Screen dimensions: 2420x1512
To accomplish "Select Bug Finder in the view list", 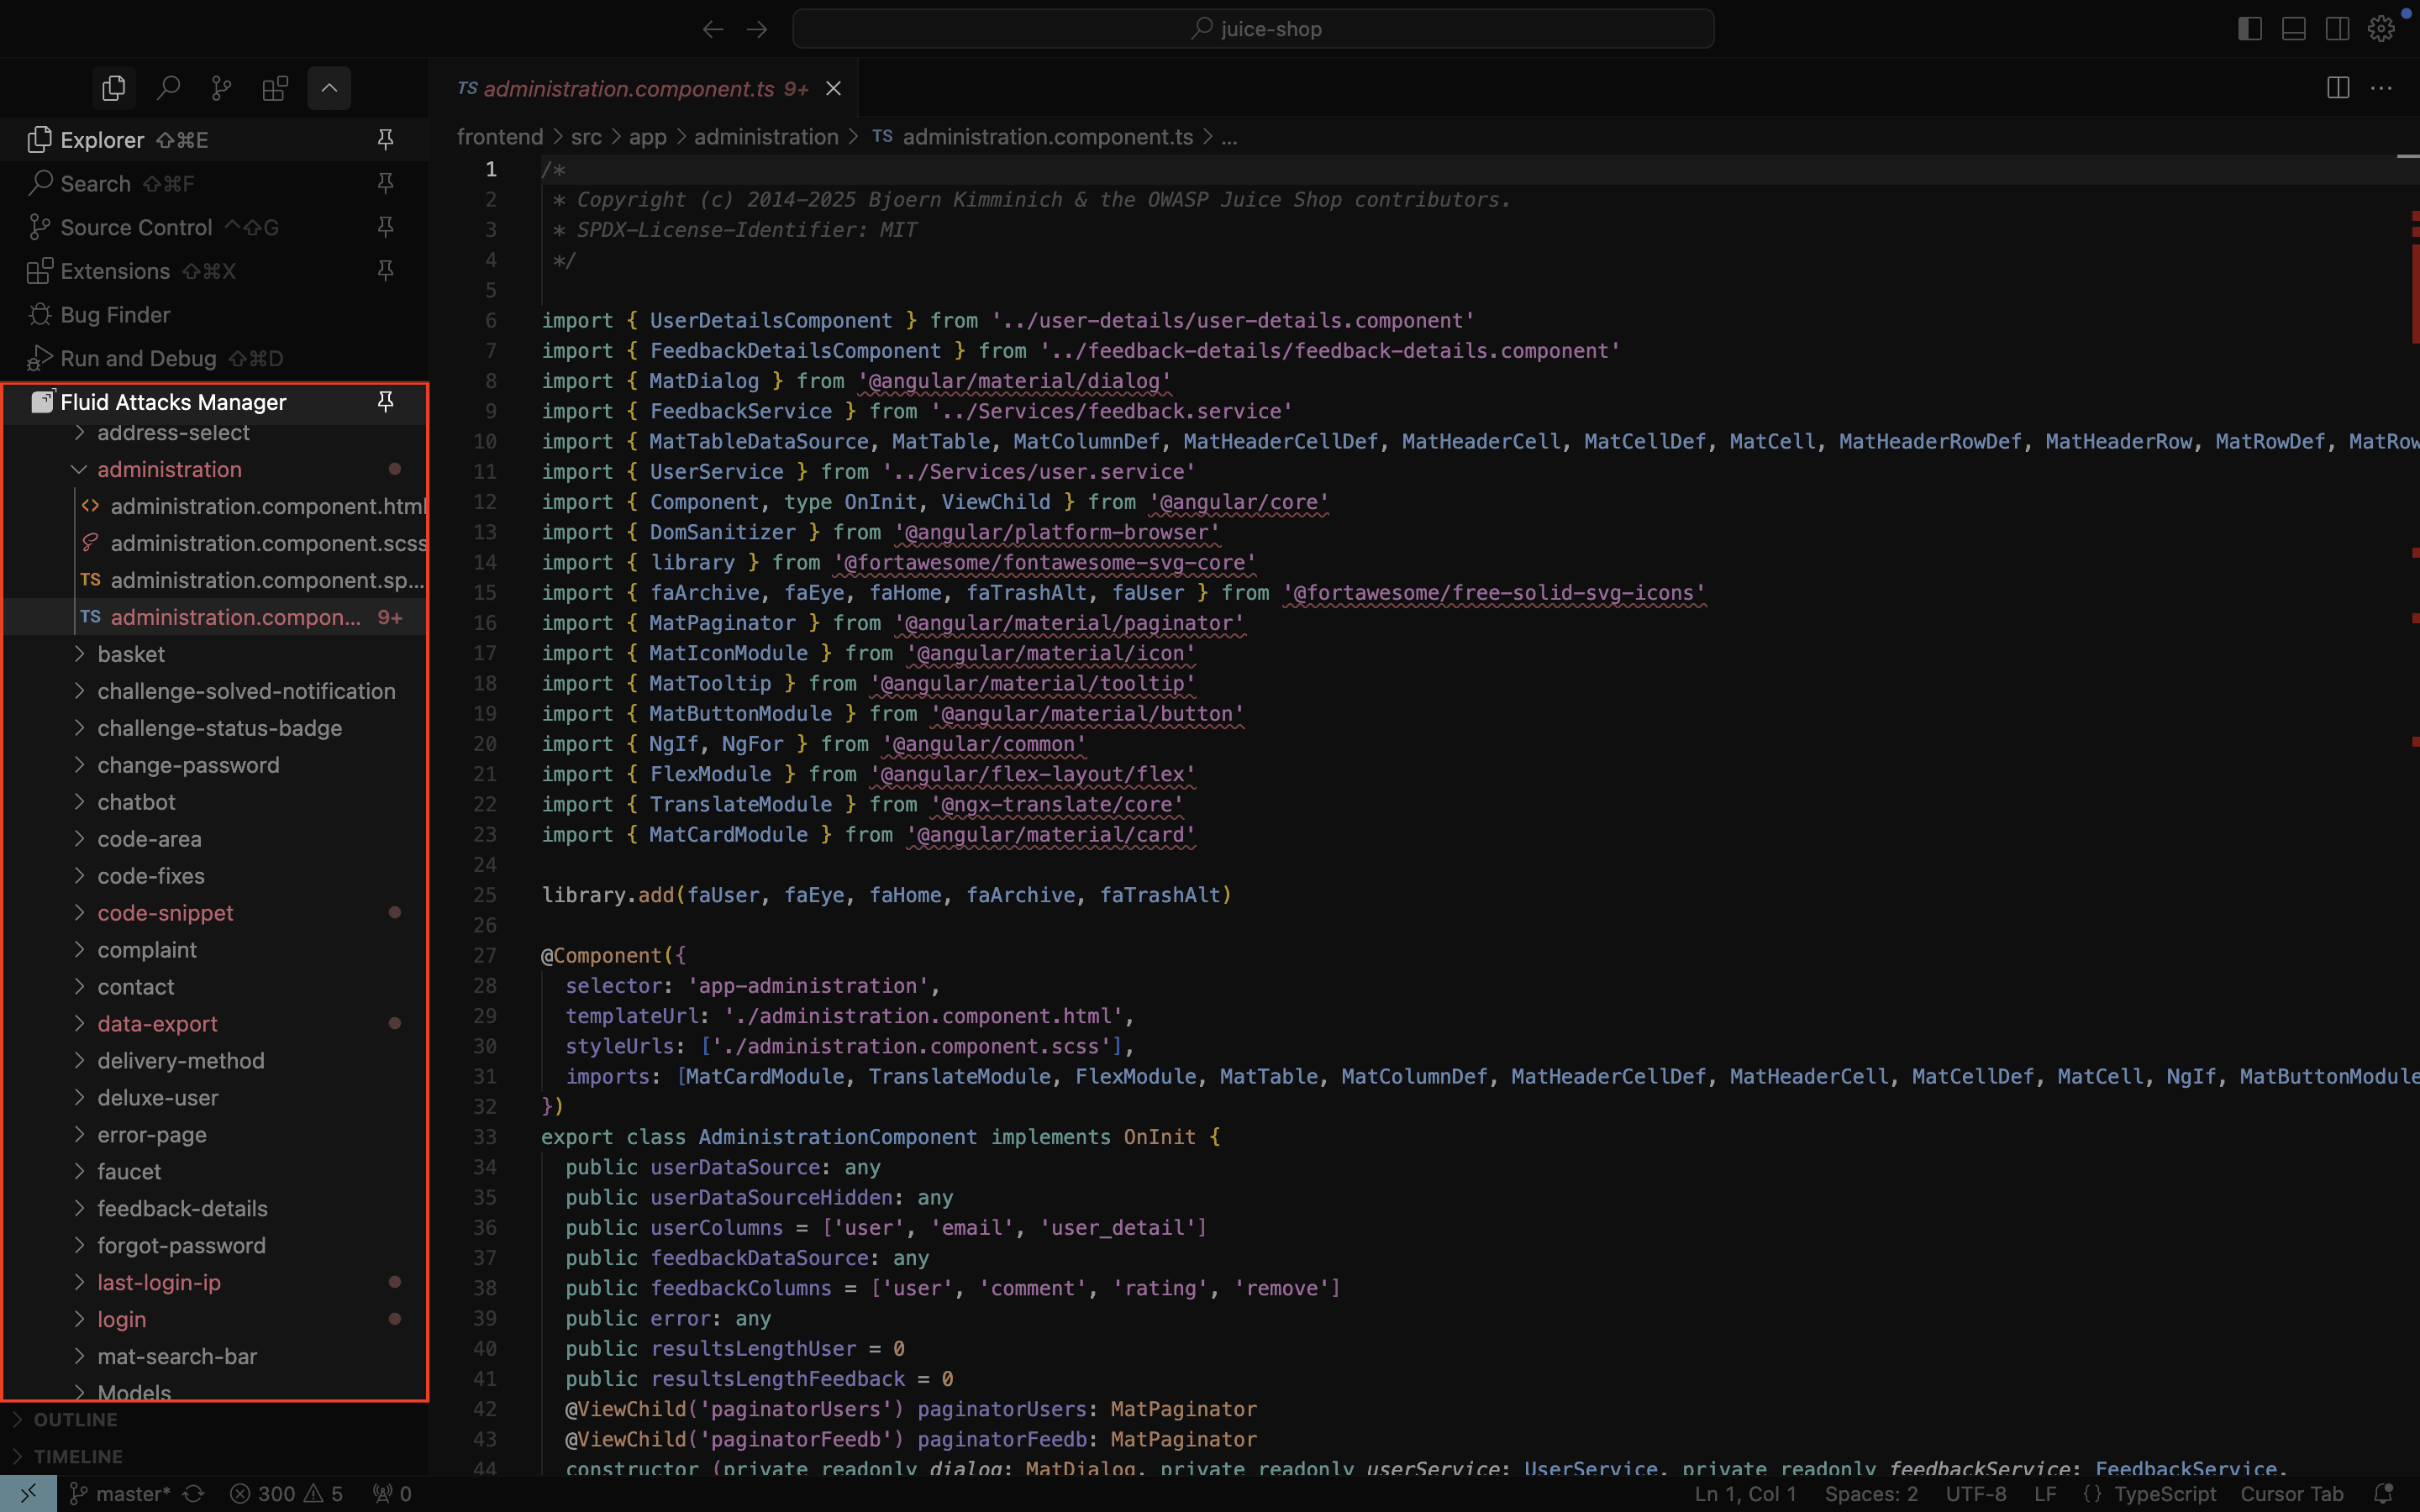I will (214, 315).
